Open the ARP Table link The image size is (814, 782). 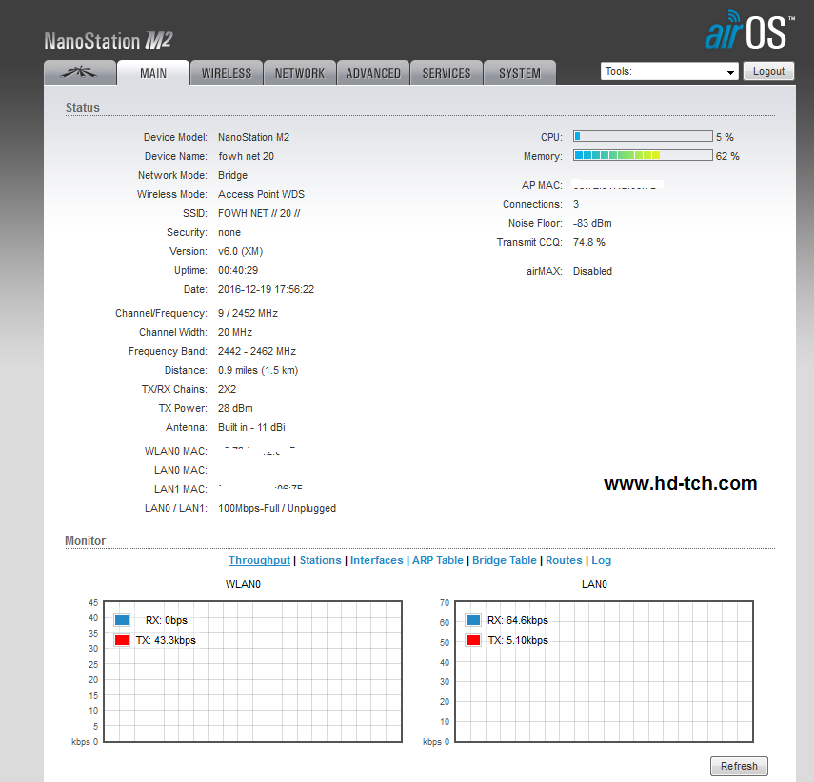(x=438, y=561)
